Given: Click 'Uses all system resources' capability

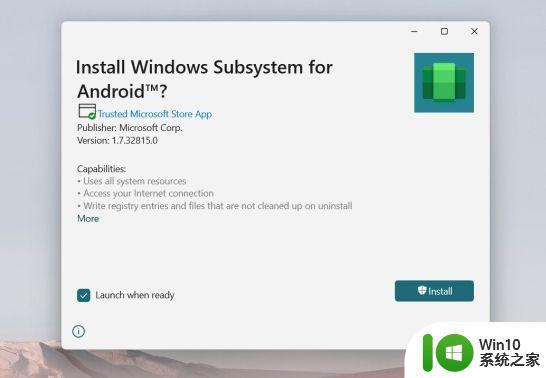Looking at the screenshot, I should coord(132,181).
